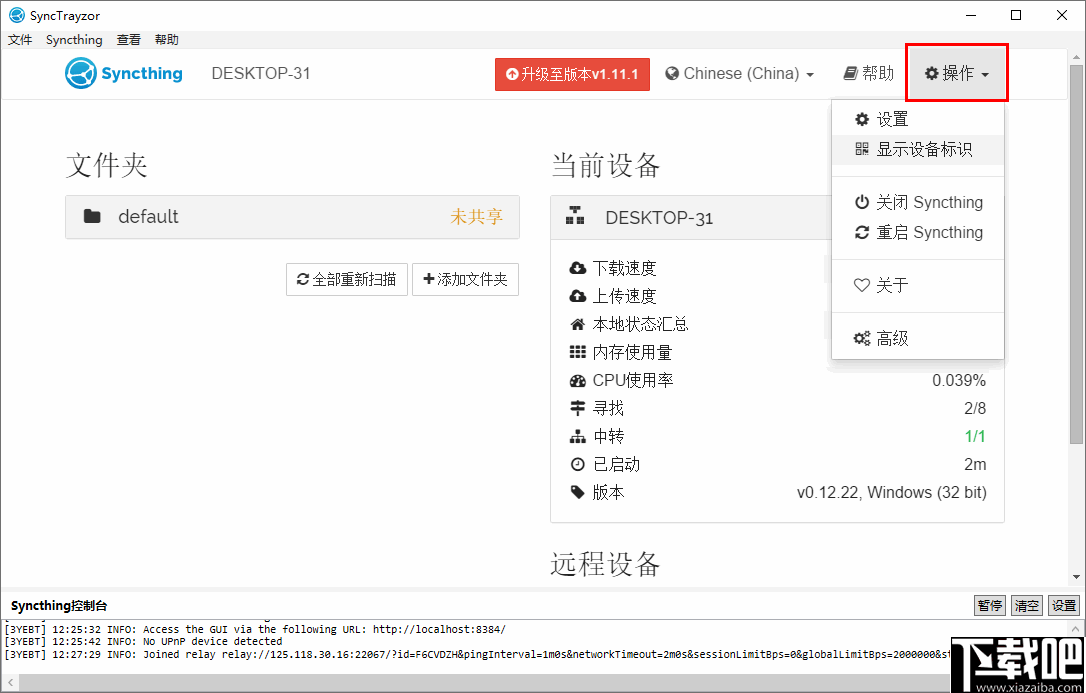Screen dimensions: 1086x693
Task: Click the red 升级至版本v1.11.1 button
Action: pos(572,73)
